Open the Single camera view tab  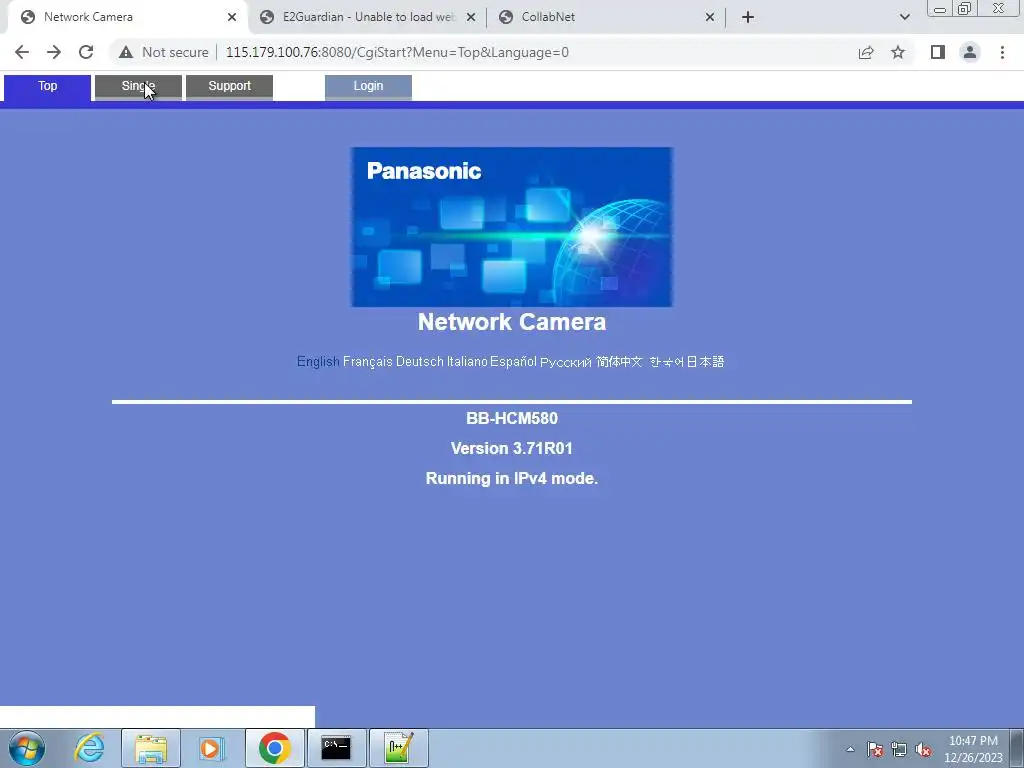[x=138, y=87]
